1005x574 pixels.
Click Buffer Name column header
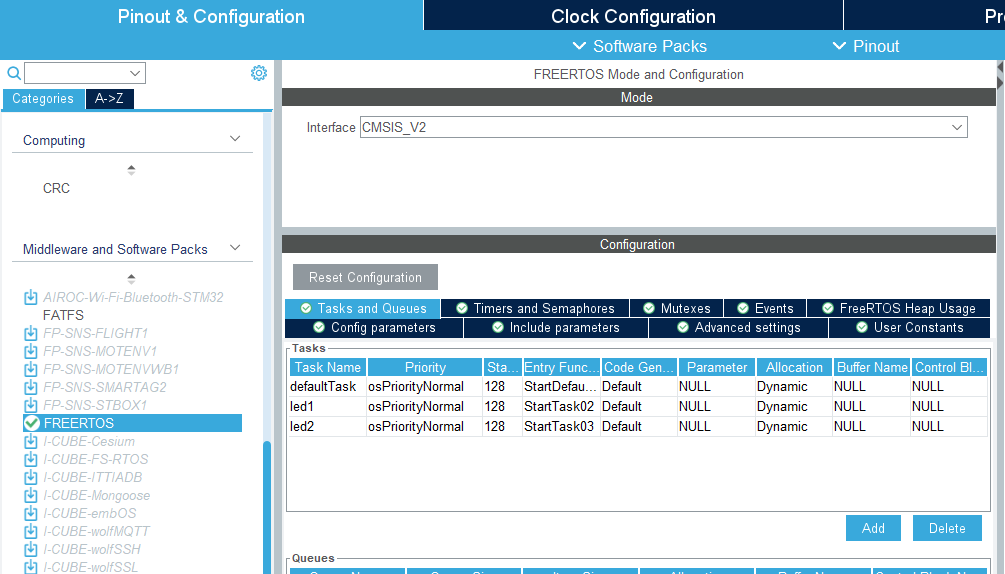point(872,367)
